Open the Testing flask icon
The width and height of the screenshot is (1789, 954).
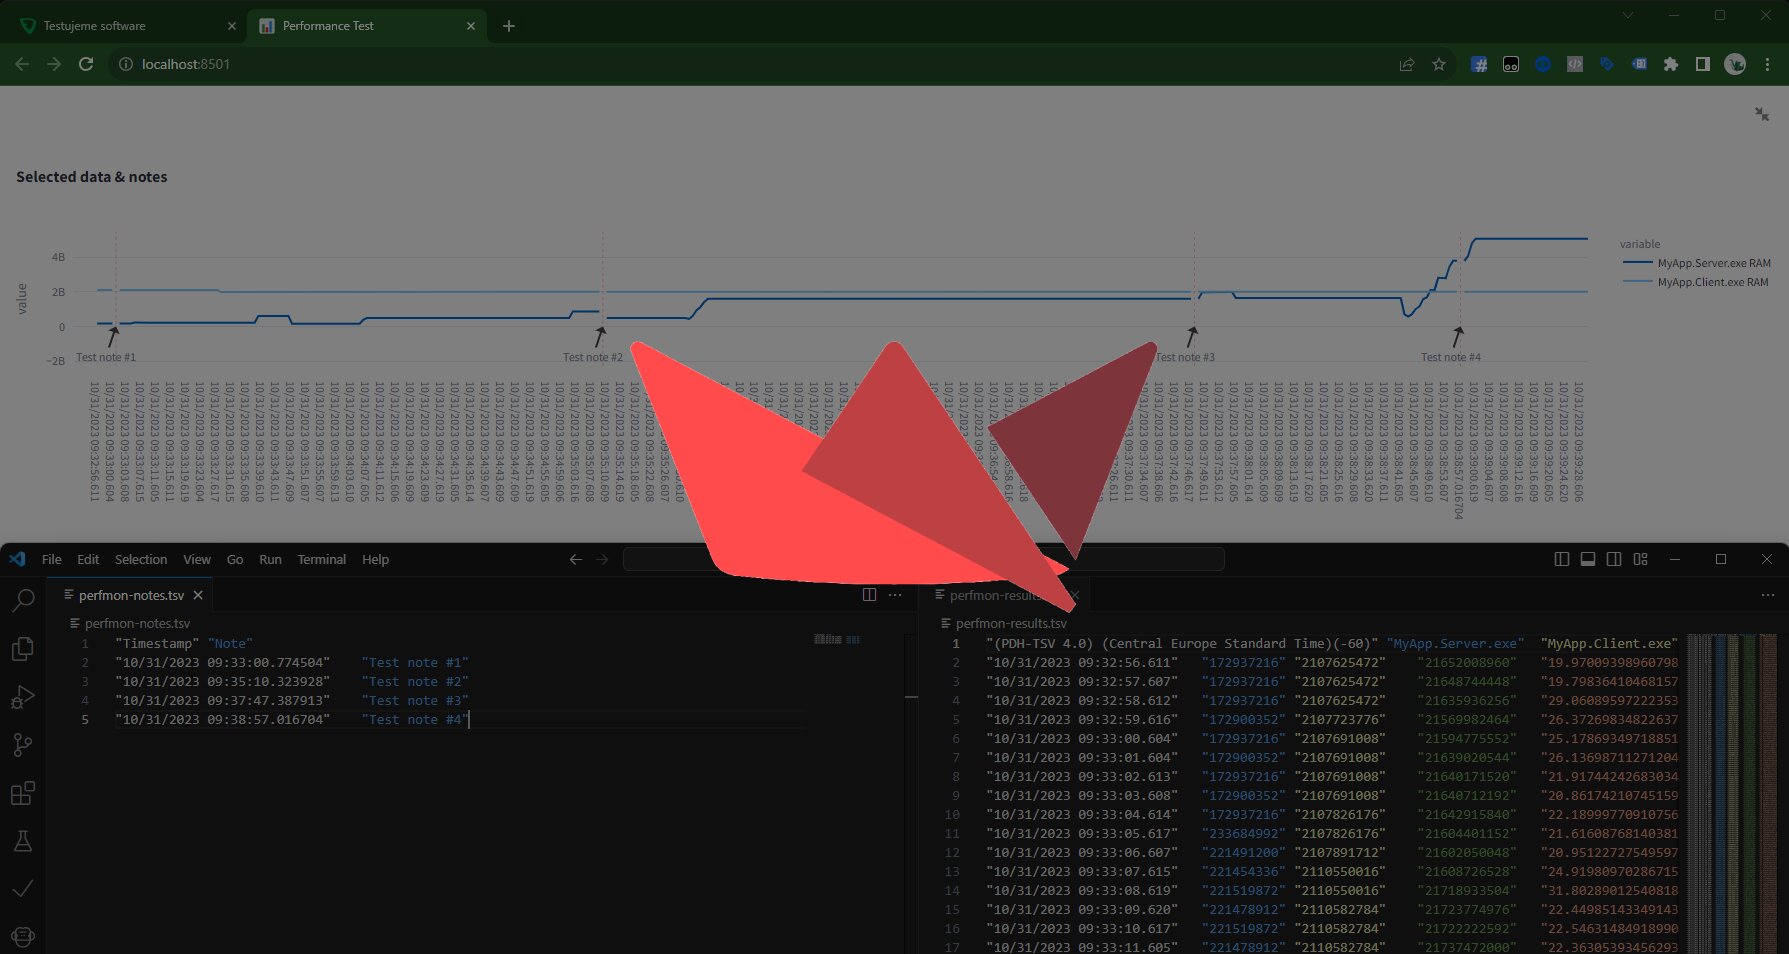coord(23,841)
